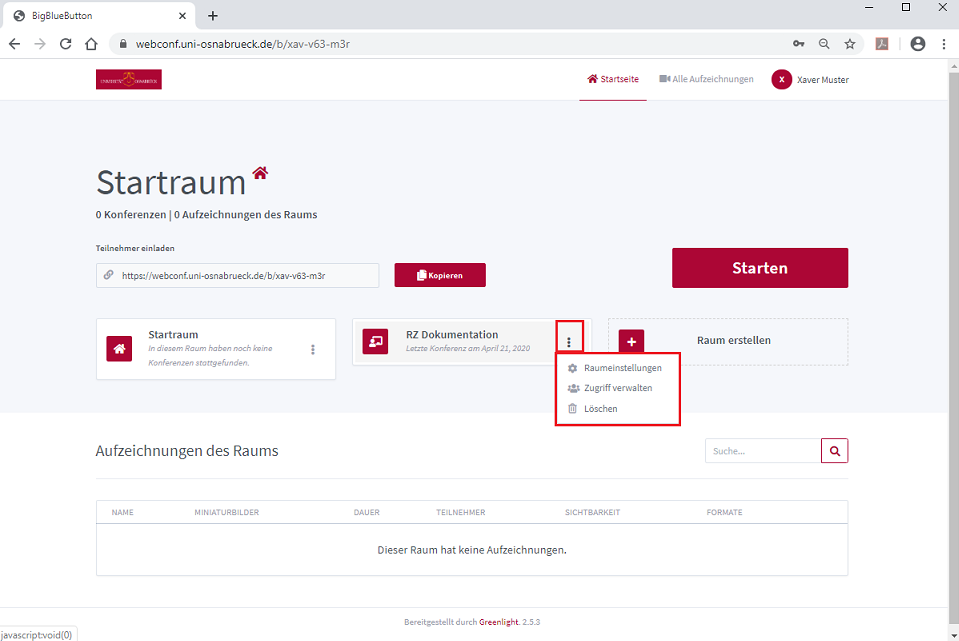Click the site lock icon in address bar
Image resolution: width=959 pixels, height=641 pixels.
point(123,44)
